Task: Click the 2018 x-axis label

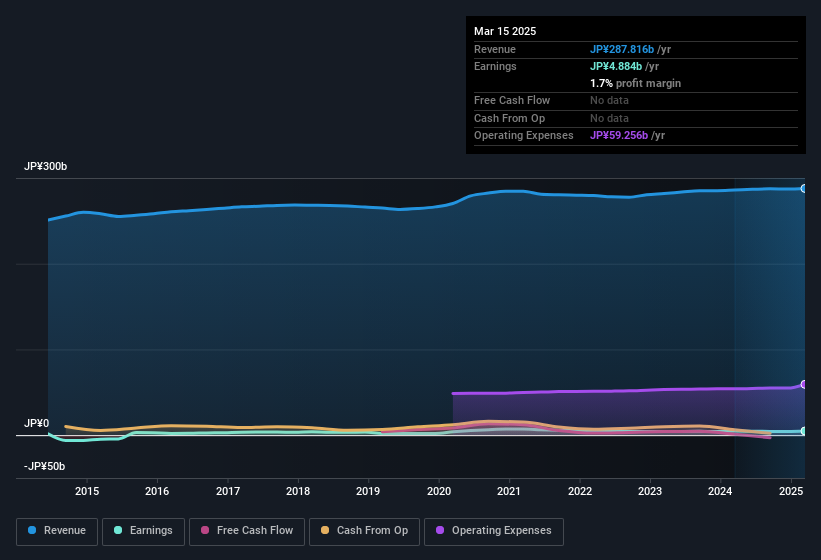Action: tap(298, 491)
